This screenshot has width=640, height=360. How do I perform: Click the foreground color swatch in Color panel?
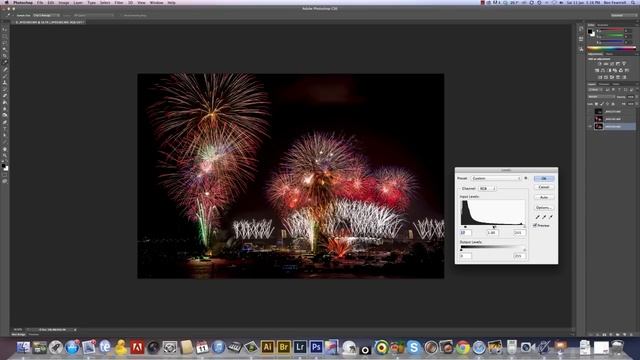590,31
